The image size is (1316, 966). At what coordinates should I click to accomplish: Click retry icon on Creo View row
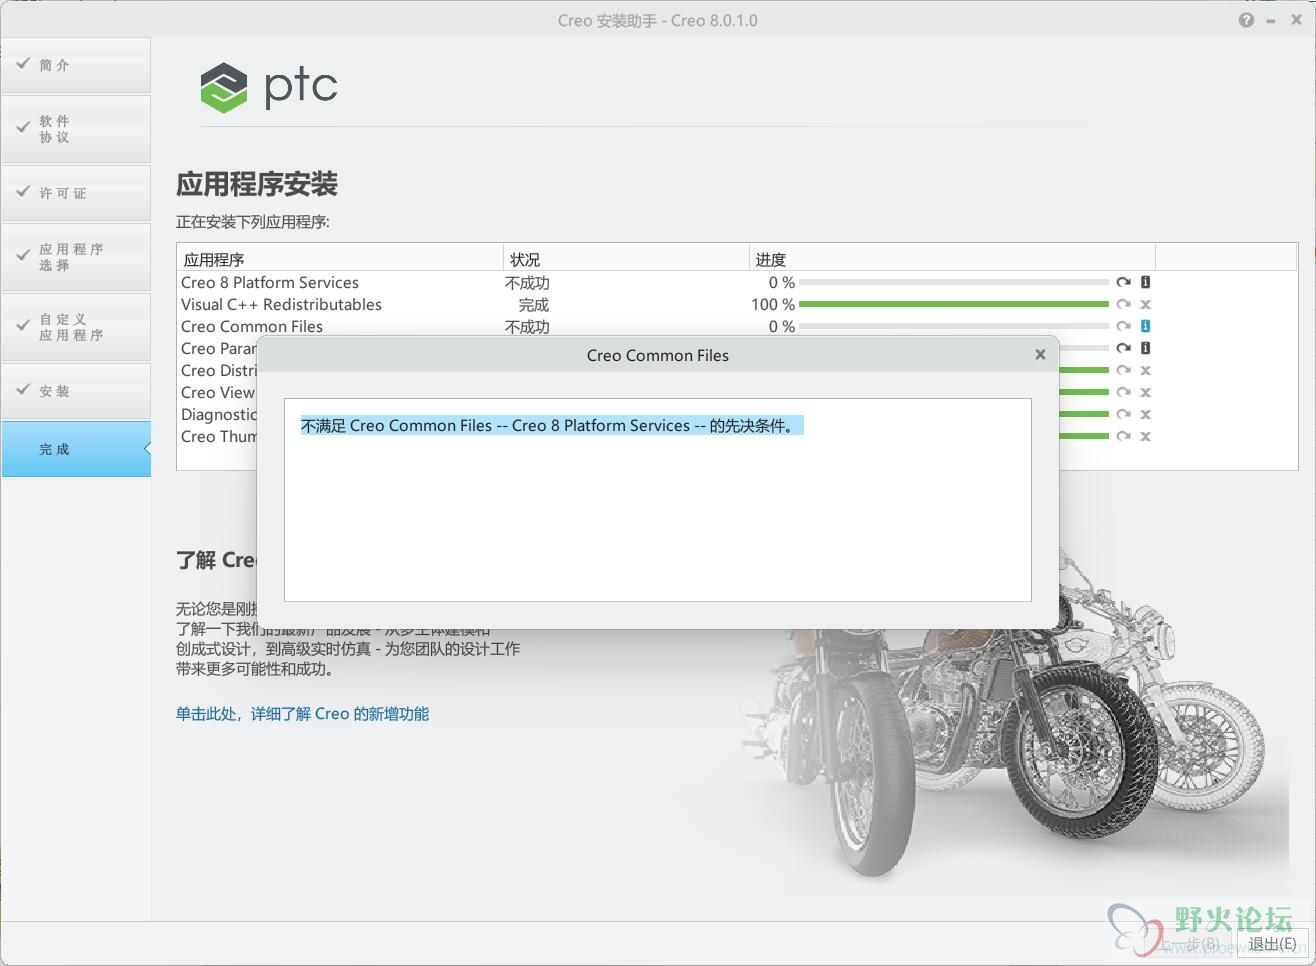click(1123, 392)
